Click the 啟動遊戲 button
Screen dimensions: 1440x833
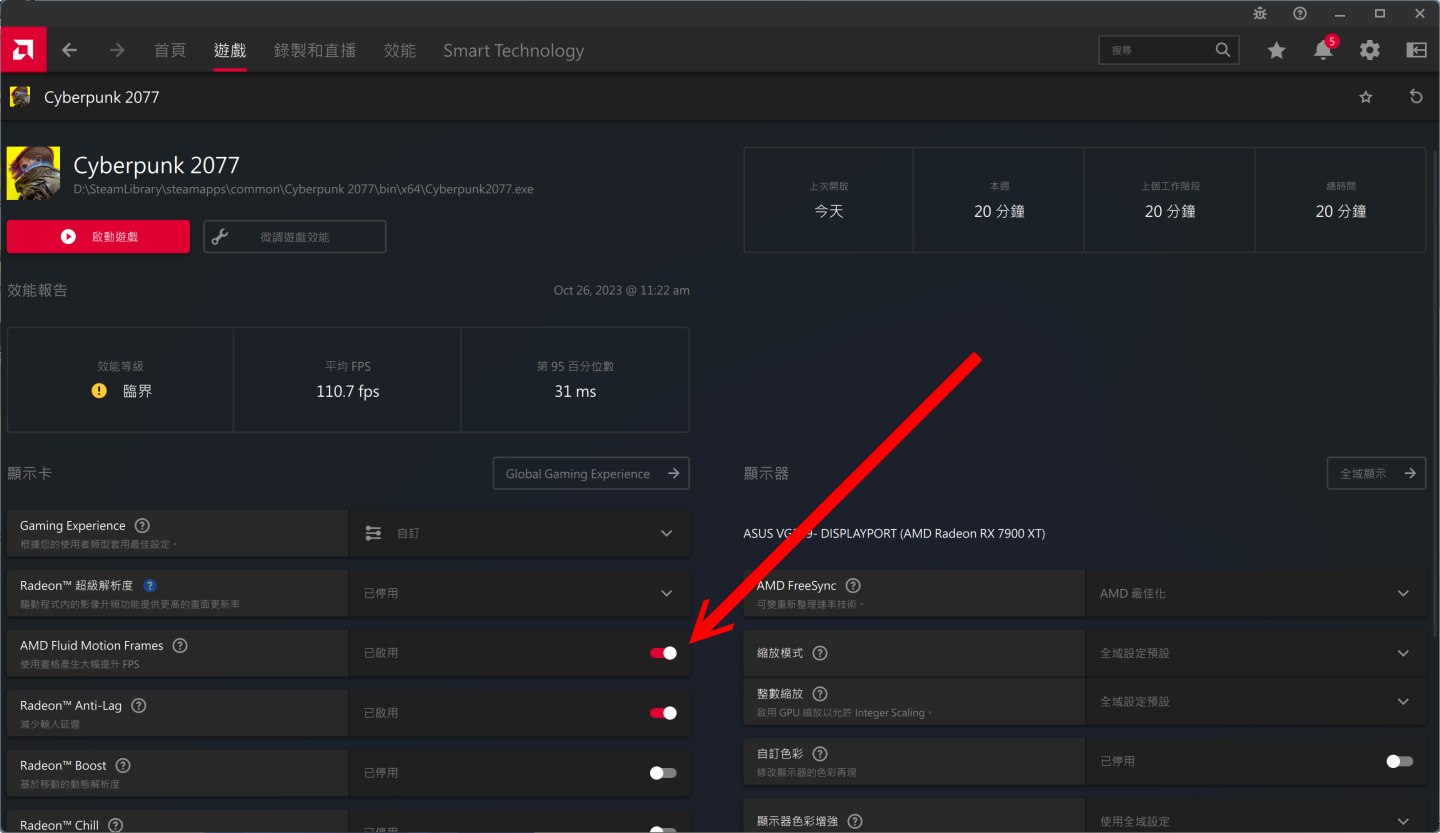click(98, 237)
